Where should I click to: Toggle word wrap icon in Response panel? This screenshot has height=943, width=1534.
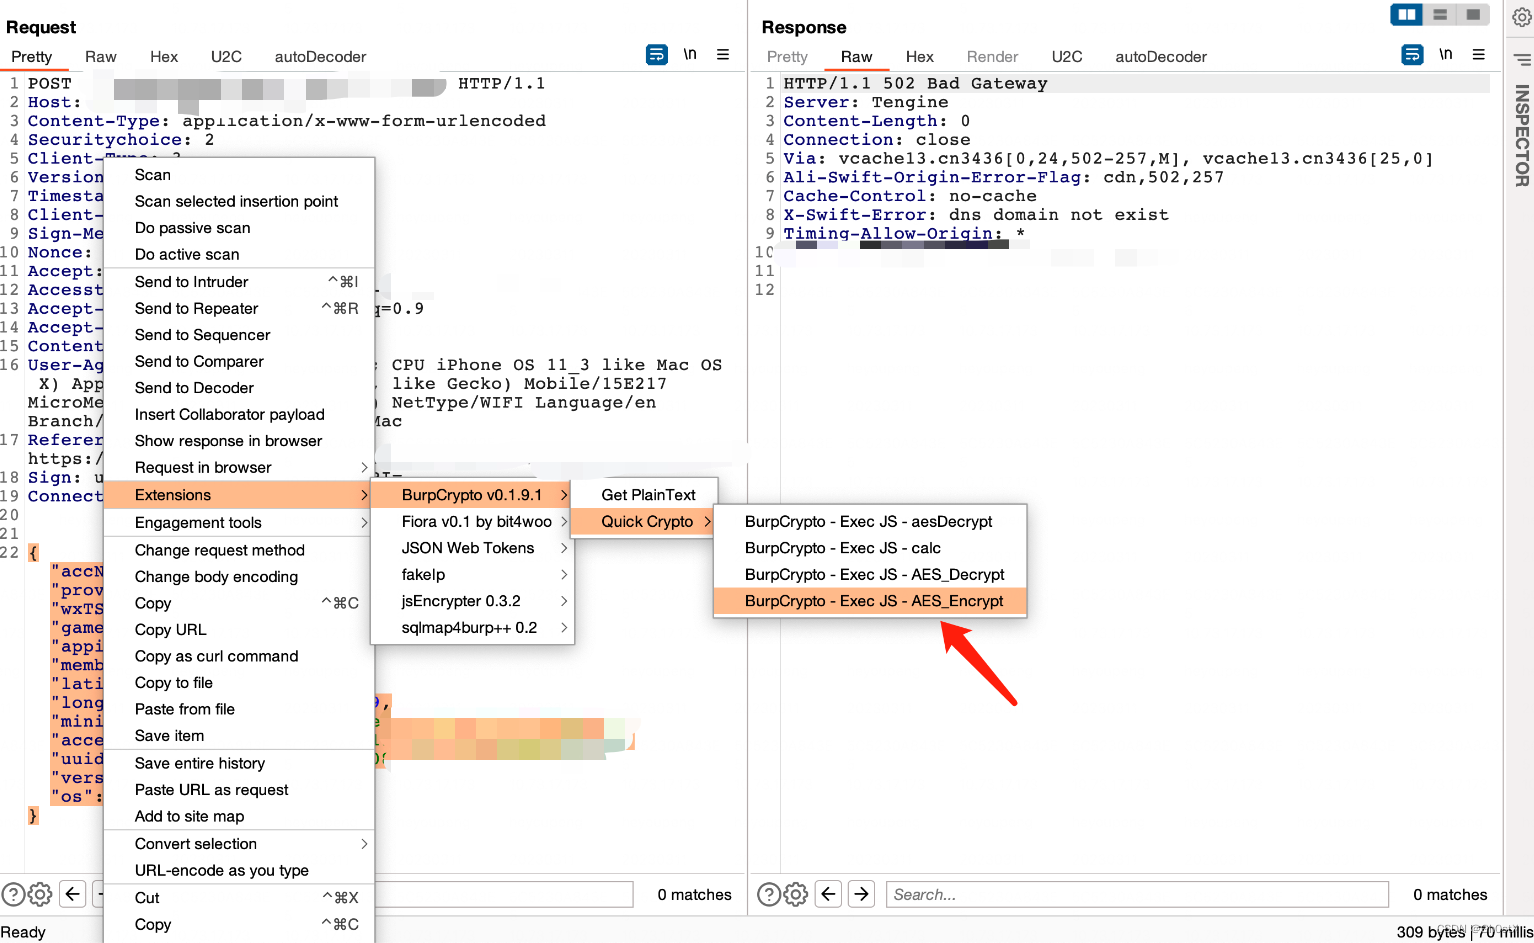pos(1412,55)
